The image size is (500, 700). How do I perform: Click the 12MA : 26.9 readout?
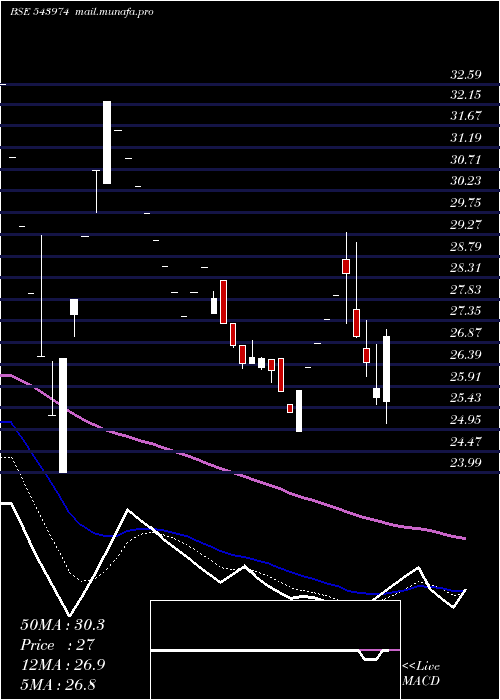click(x=62, y=665)
